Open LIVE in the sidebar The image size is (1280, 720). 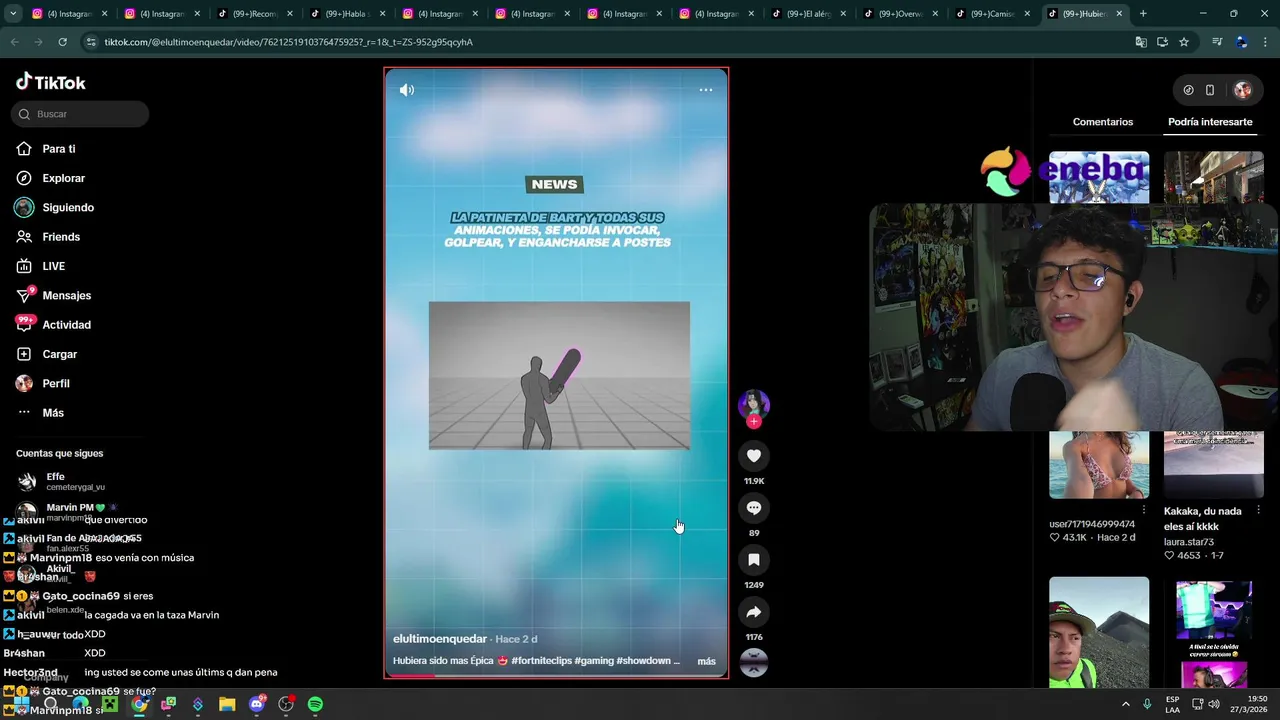(53, 266)
